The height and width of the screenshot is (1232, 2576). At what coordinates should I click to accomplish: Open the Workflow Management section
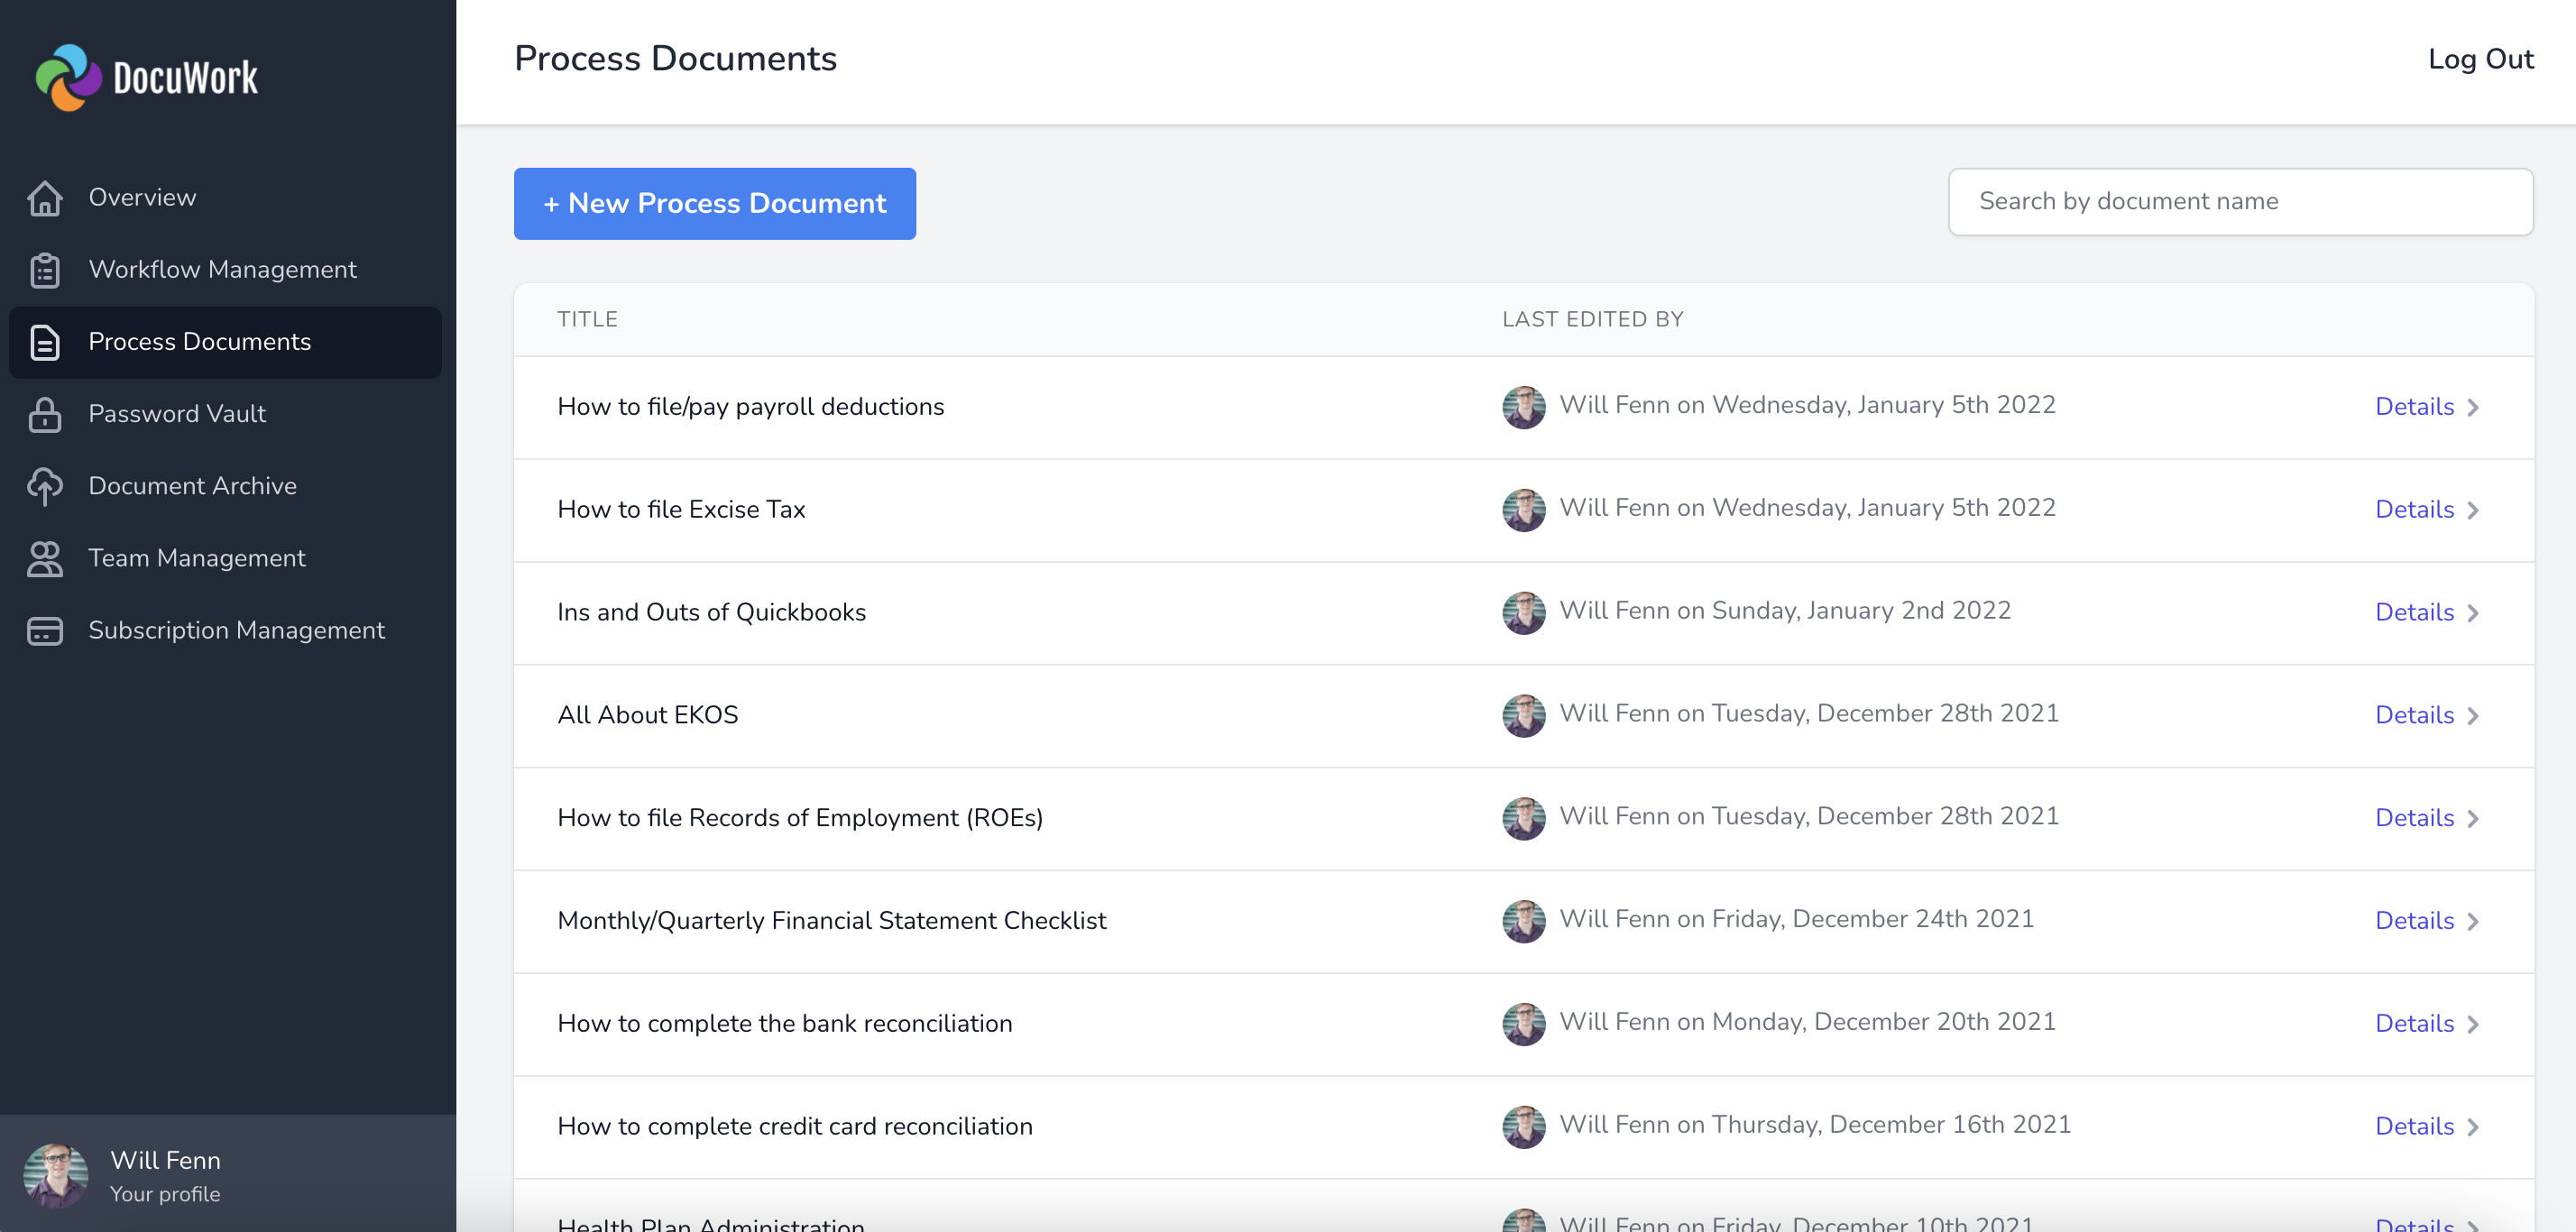tap(222, 270)
